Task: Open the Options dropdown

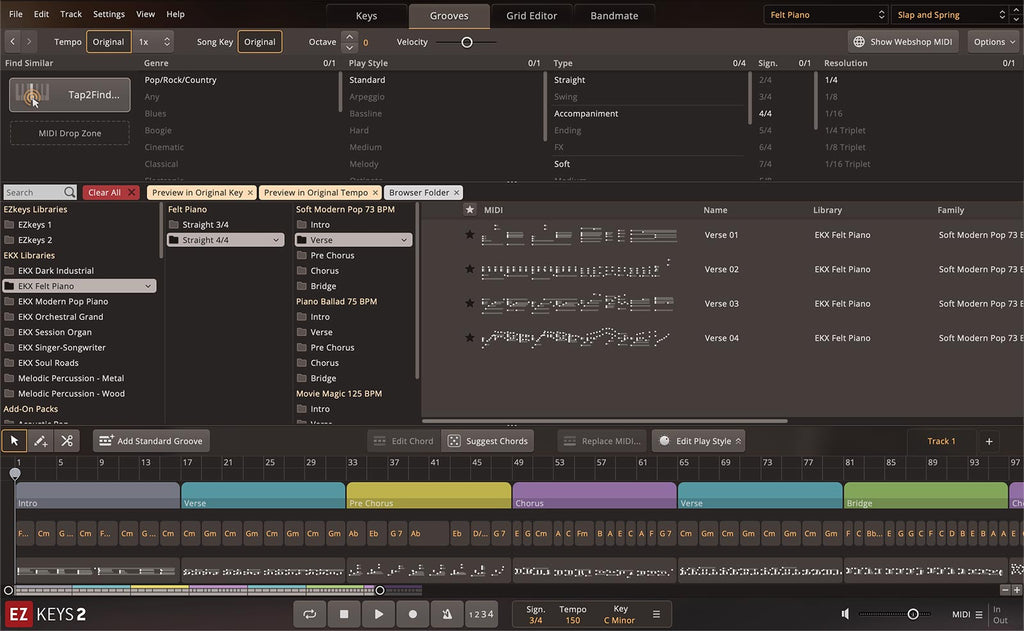Action: (994, 42)
